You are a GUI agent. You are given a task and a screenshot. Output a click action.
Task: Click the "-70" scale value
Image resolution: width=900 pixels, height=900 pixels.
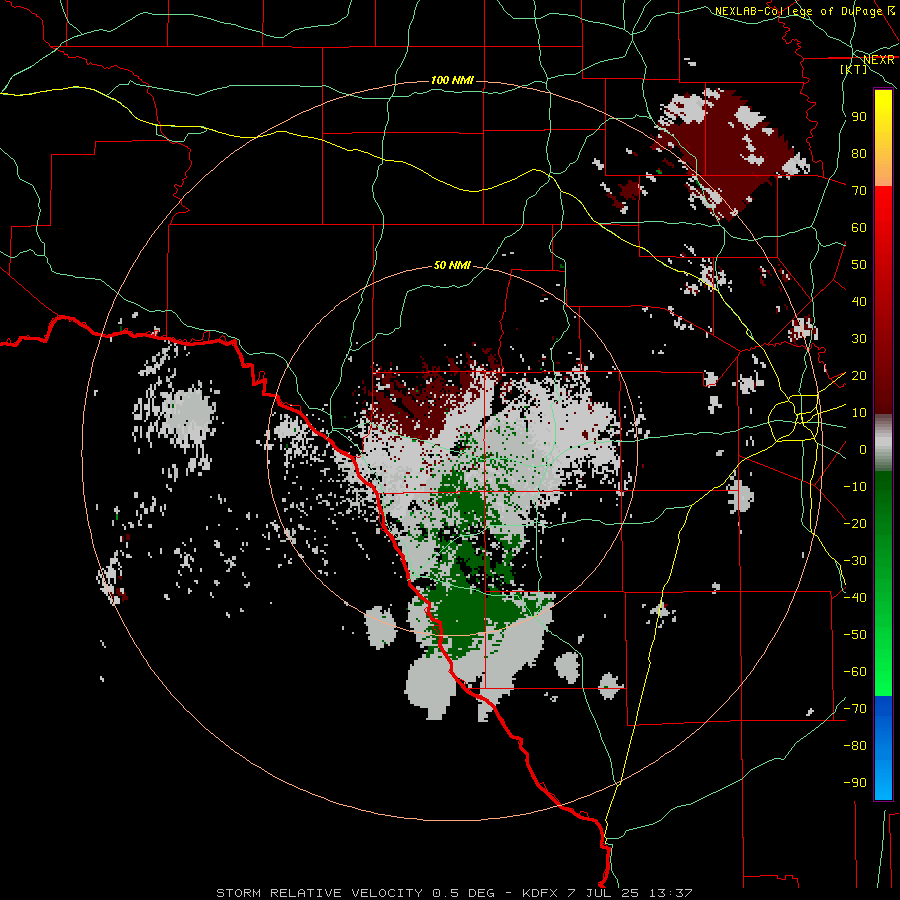[x=855, y=709]
